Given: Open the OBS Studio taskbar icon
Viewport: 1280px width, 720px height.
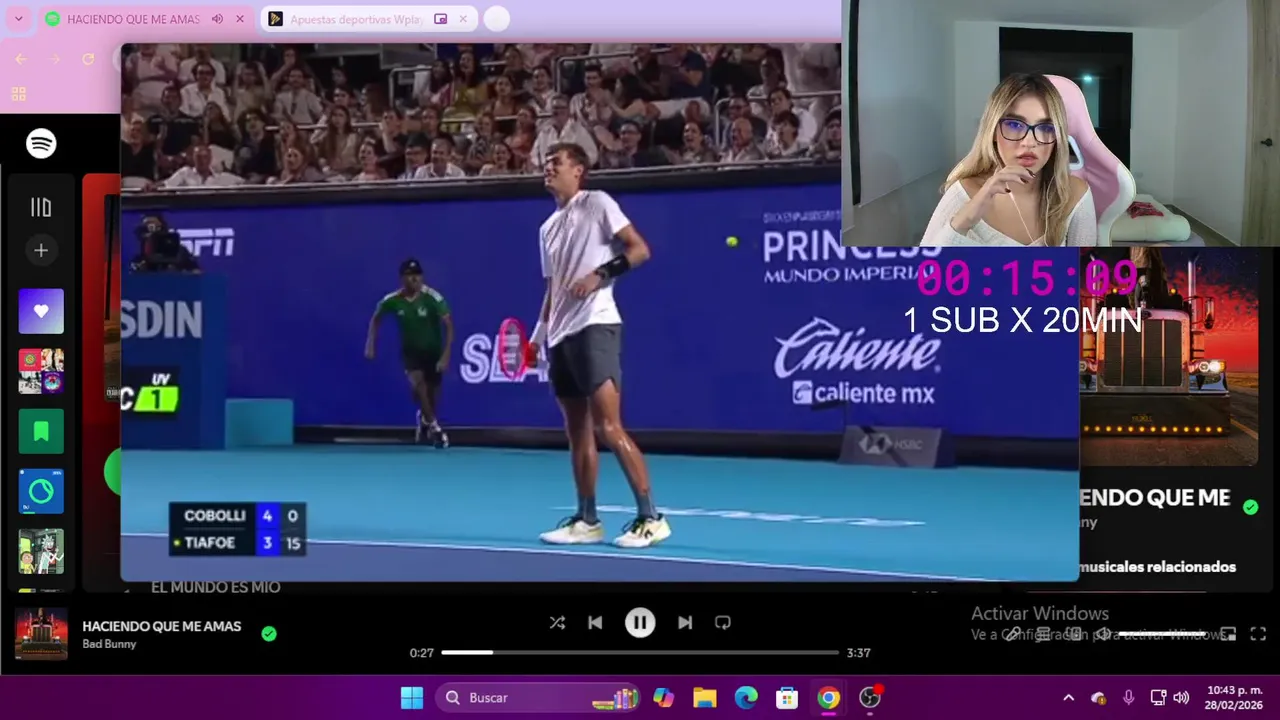Looking at the screenshot, I should pos(870,698).
